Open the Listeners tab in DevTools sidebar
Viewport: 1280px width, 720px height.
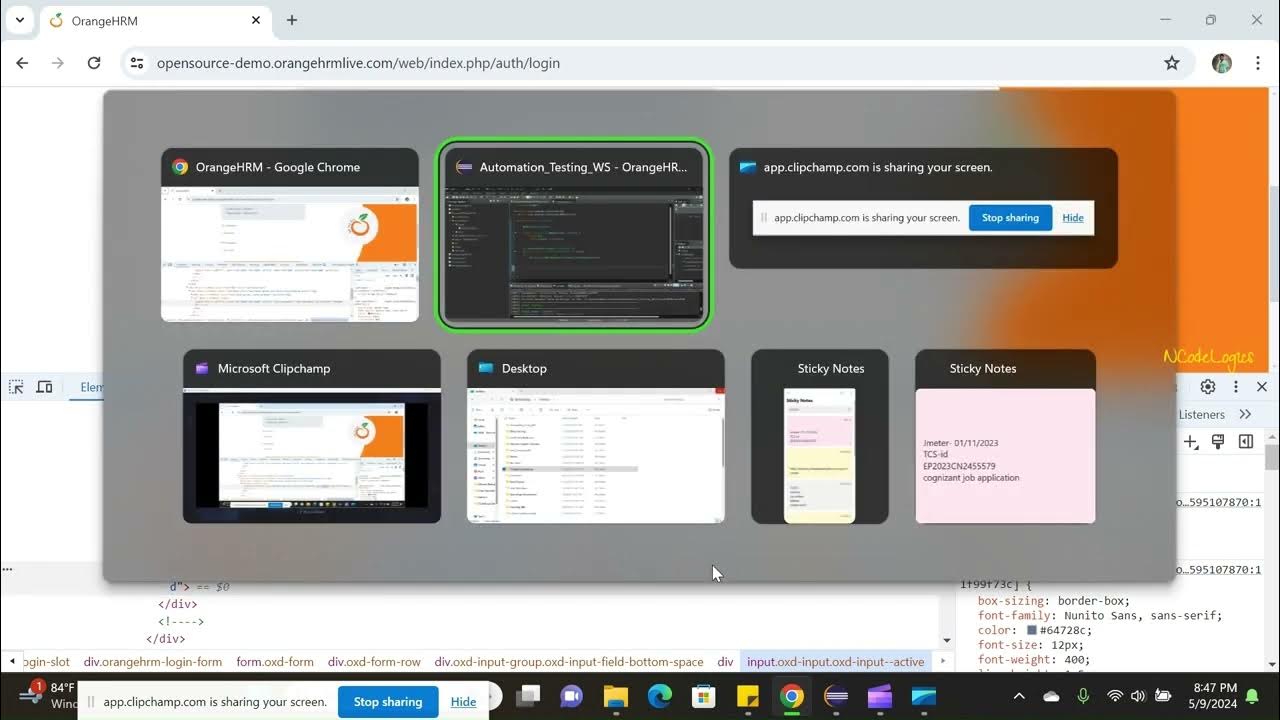pyautogui.click(x=1201, y=414)
